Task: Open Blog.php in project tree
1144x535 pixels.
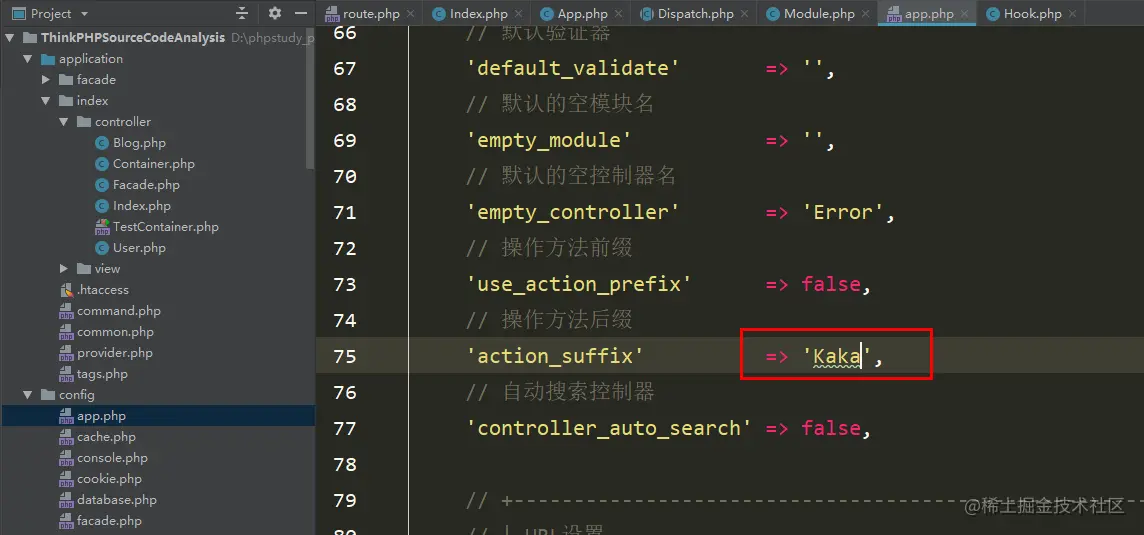Action: tap(139, 143)
